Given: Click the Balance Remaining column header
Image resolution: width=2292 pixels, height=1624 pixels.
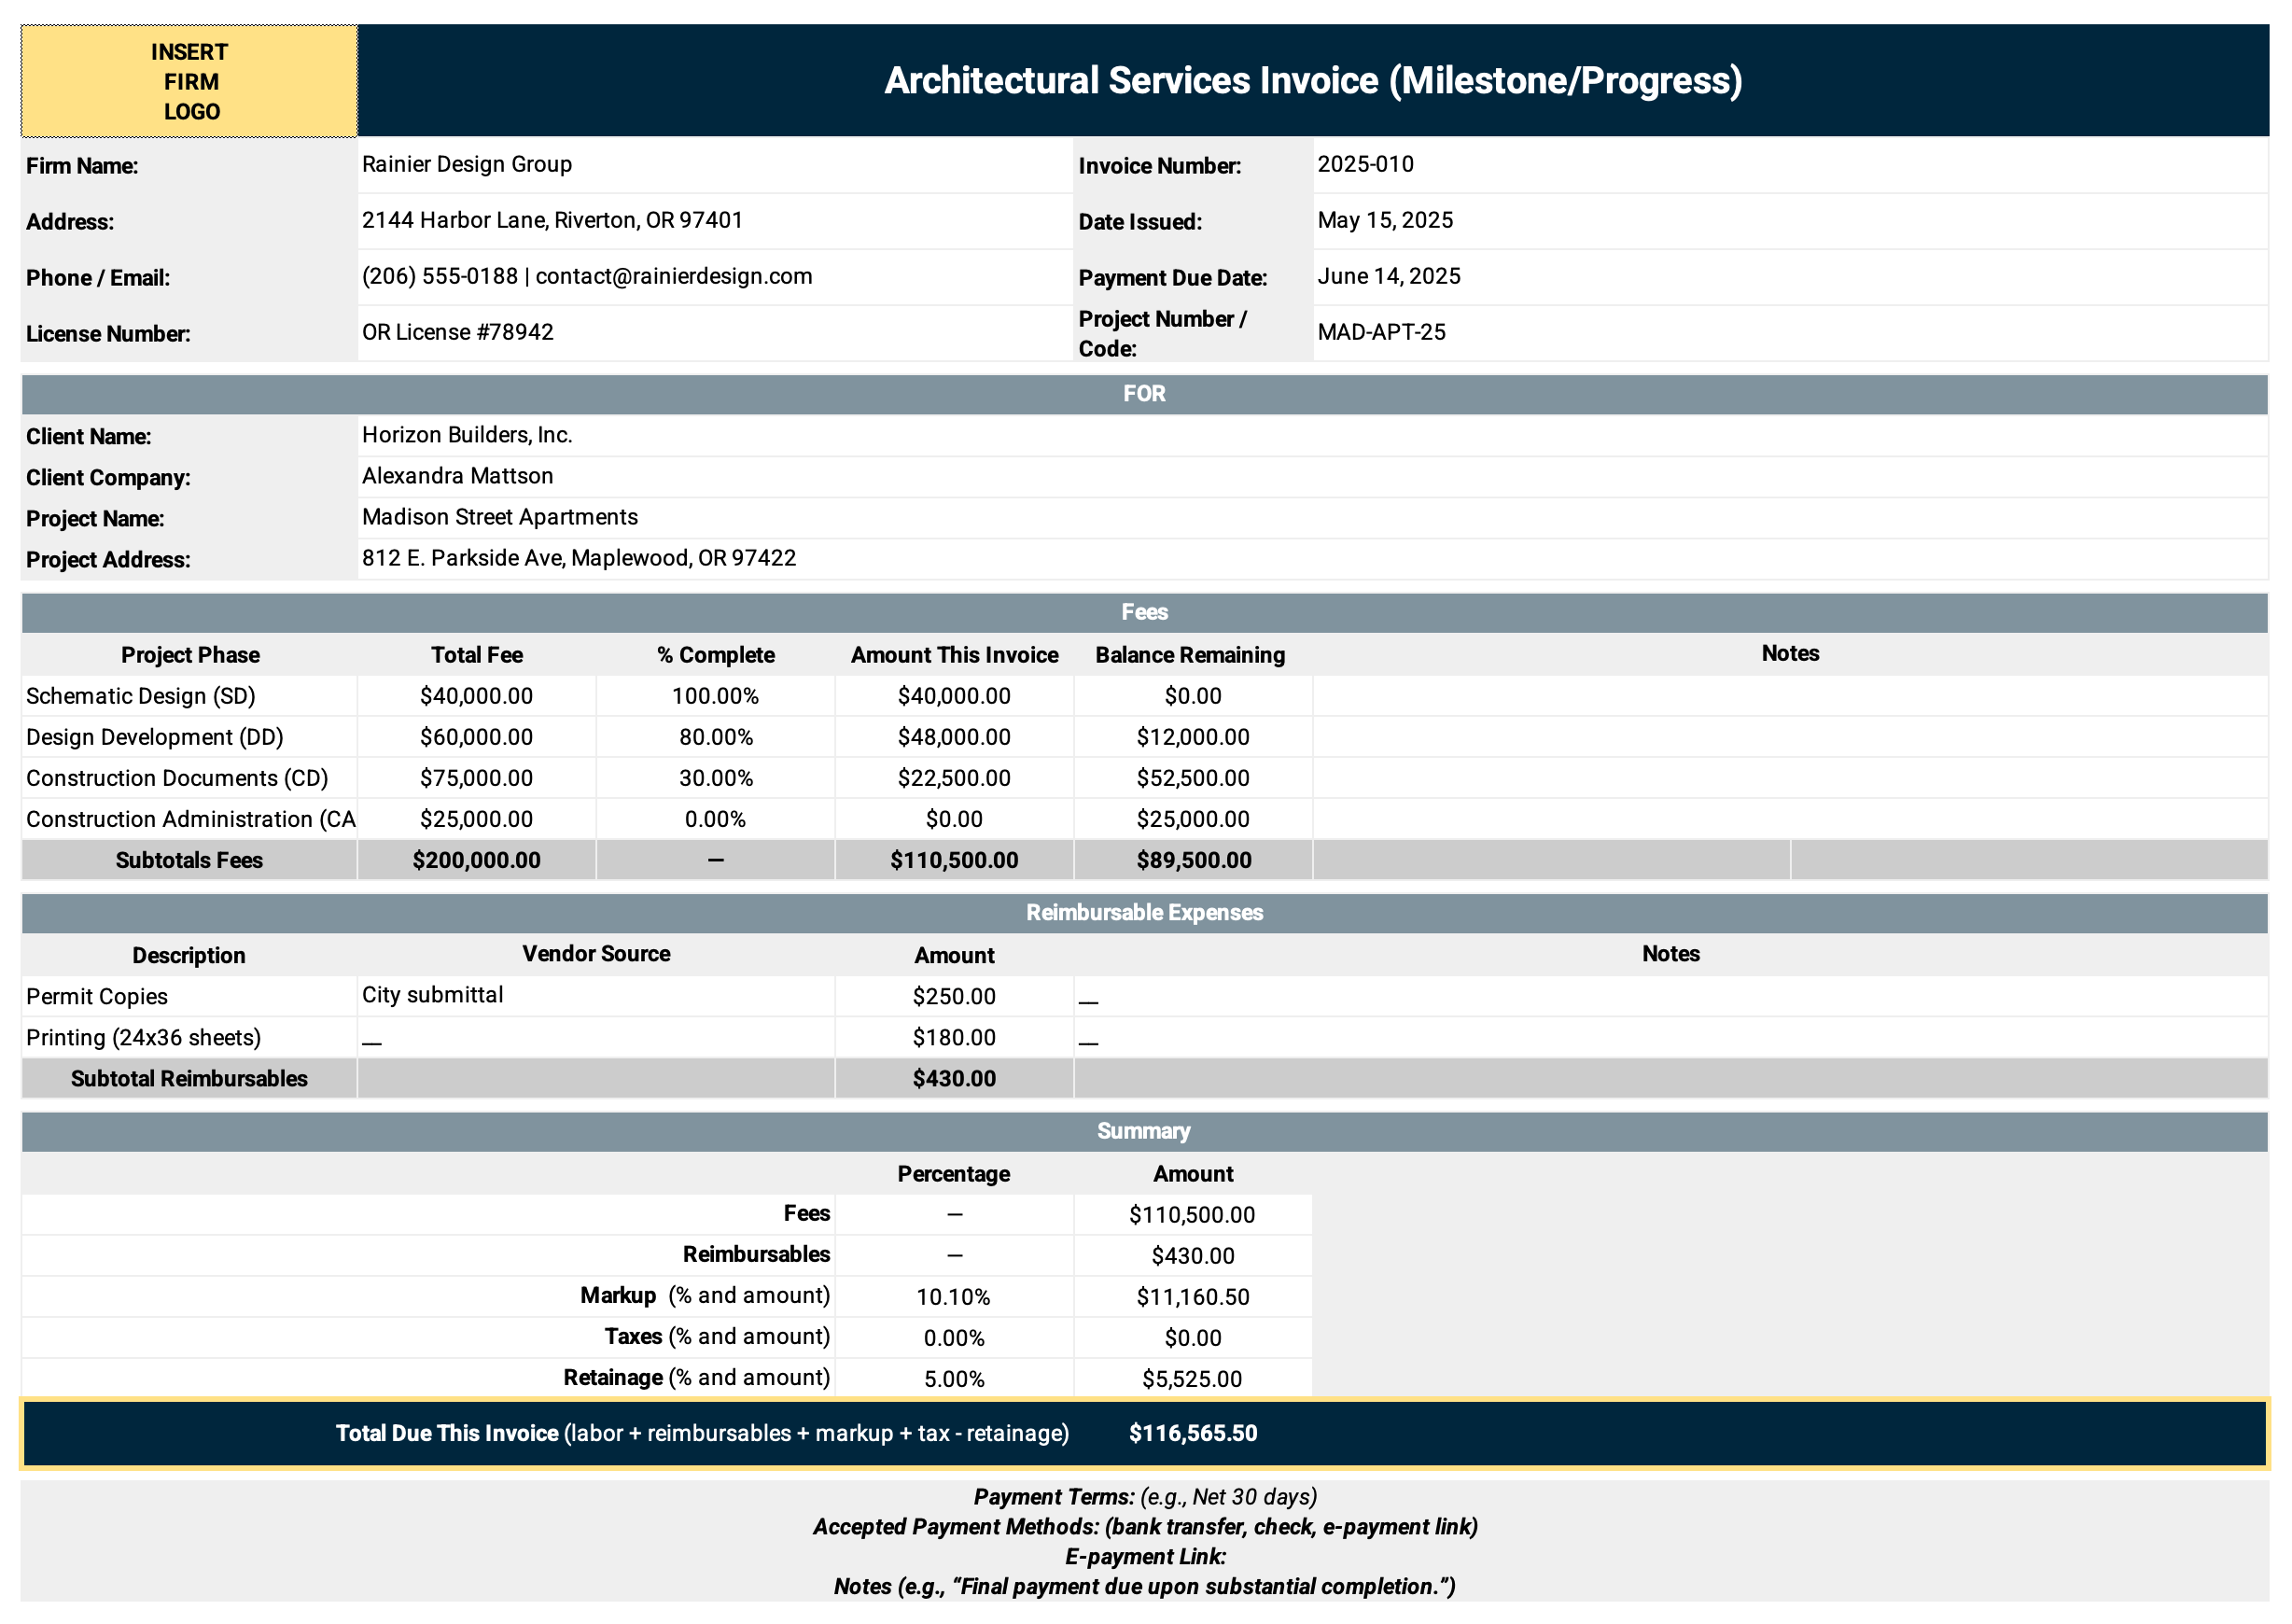Looking at the screenshot, I should (x=1191, y=654).
